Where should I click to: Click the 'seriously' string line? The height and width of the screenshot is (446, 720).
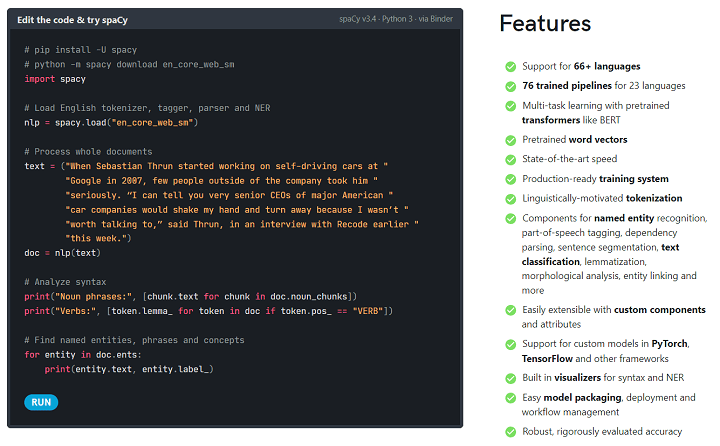tap(229, 195)
